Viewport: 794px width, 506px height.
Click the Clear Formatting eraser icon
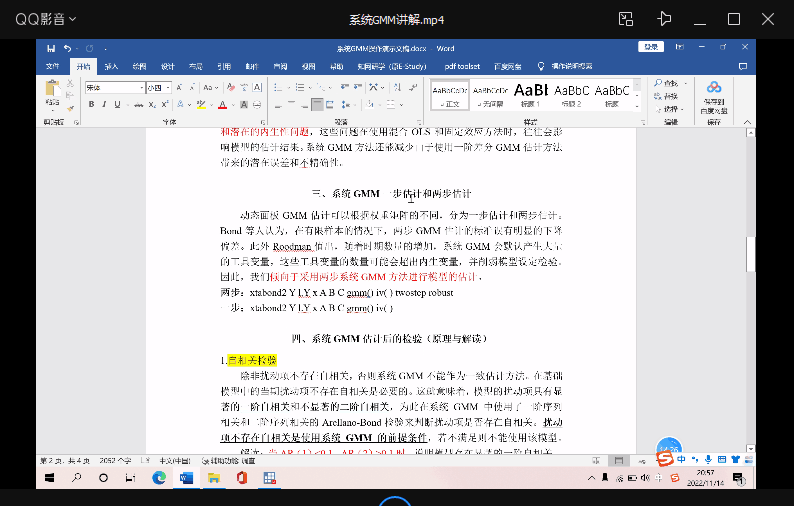[231, 88]
